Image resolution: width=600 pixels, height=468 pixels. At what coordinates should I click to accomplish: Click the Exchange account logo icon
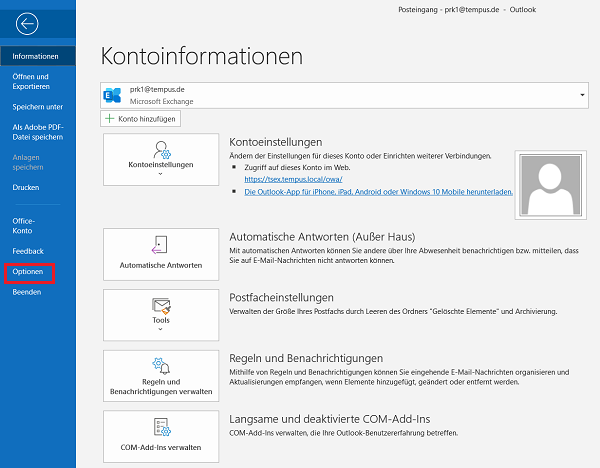(x=112, y=95)
